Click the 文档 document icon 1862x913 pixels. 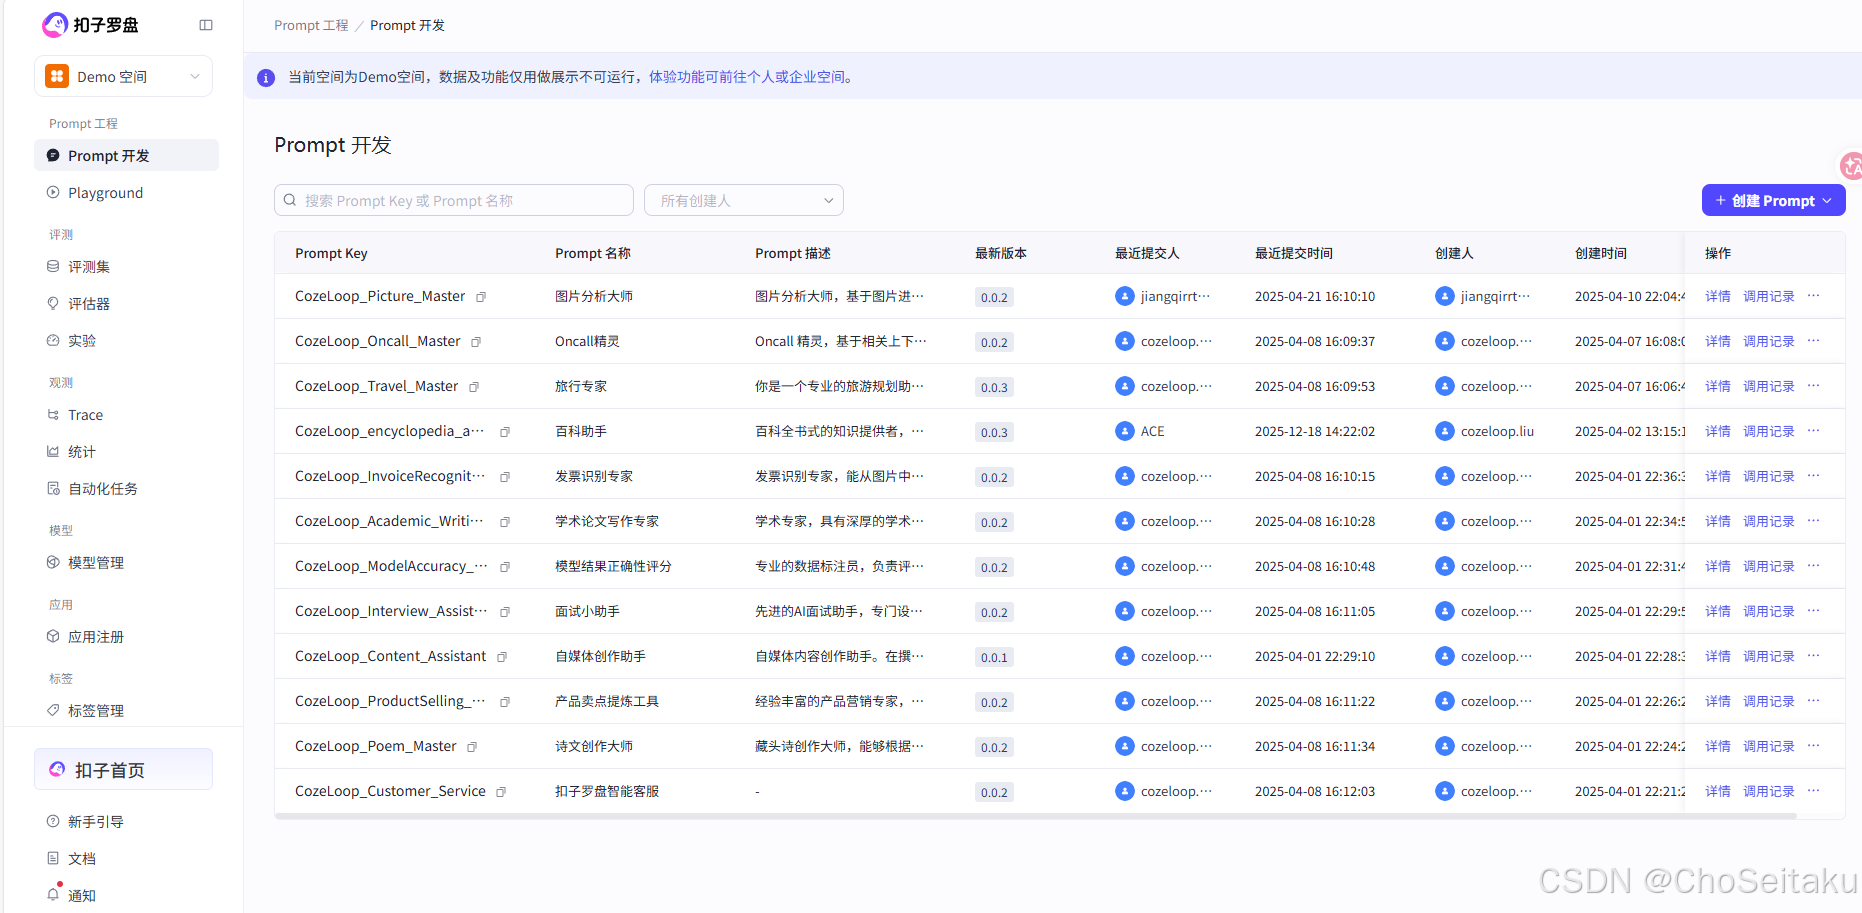53,858
